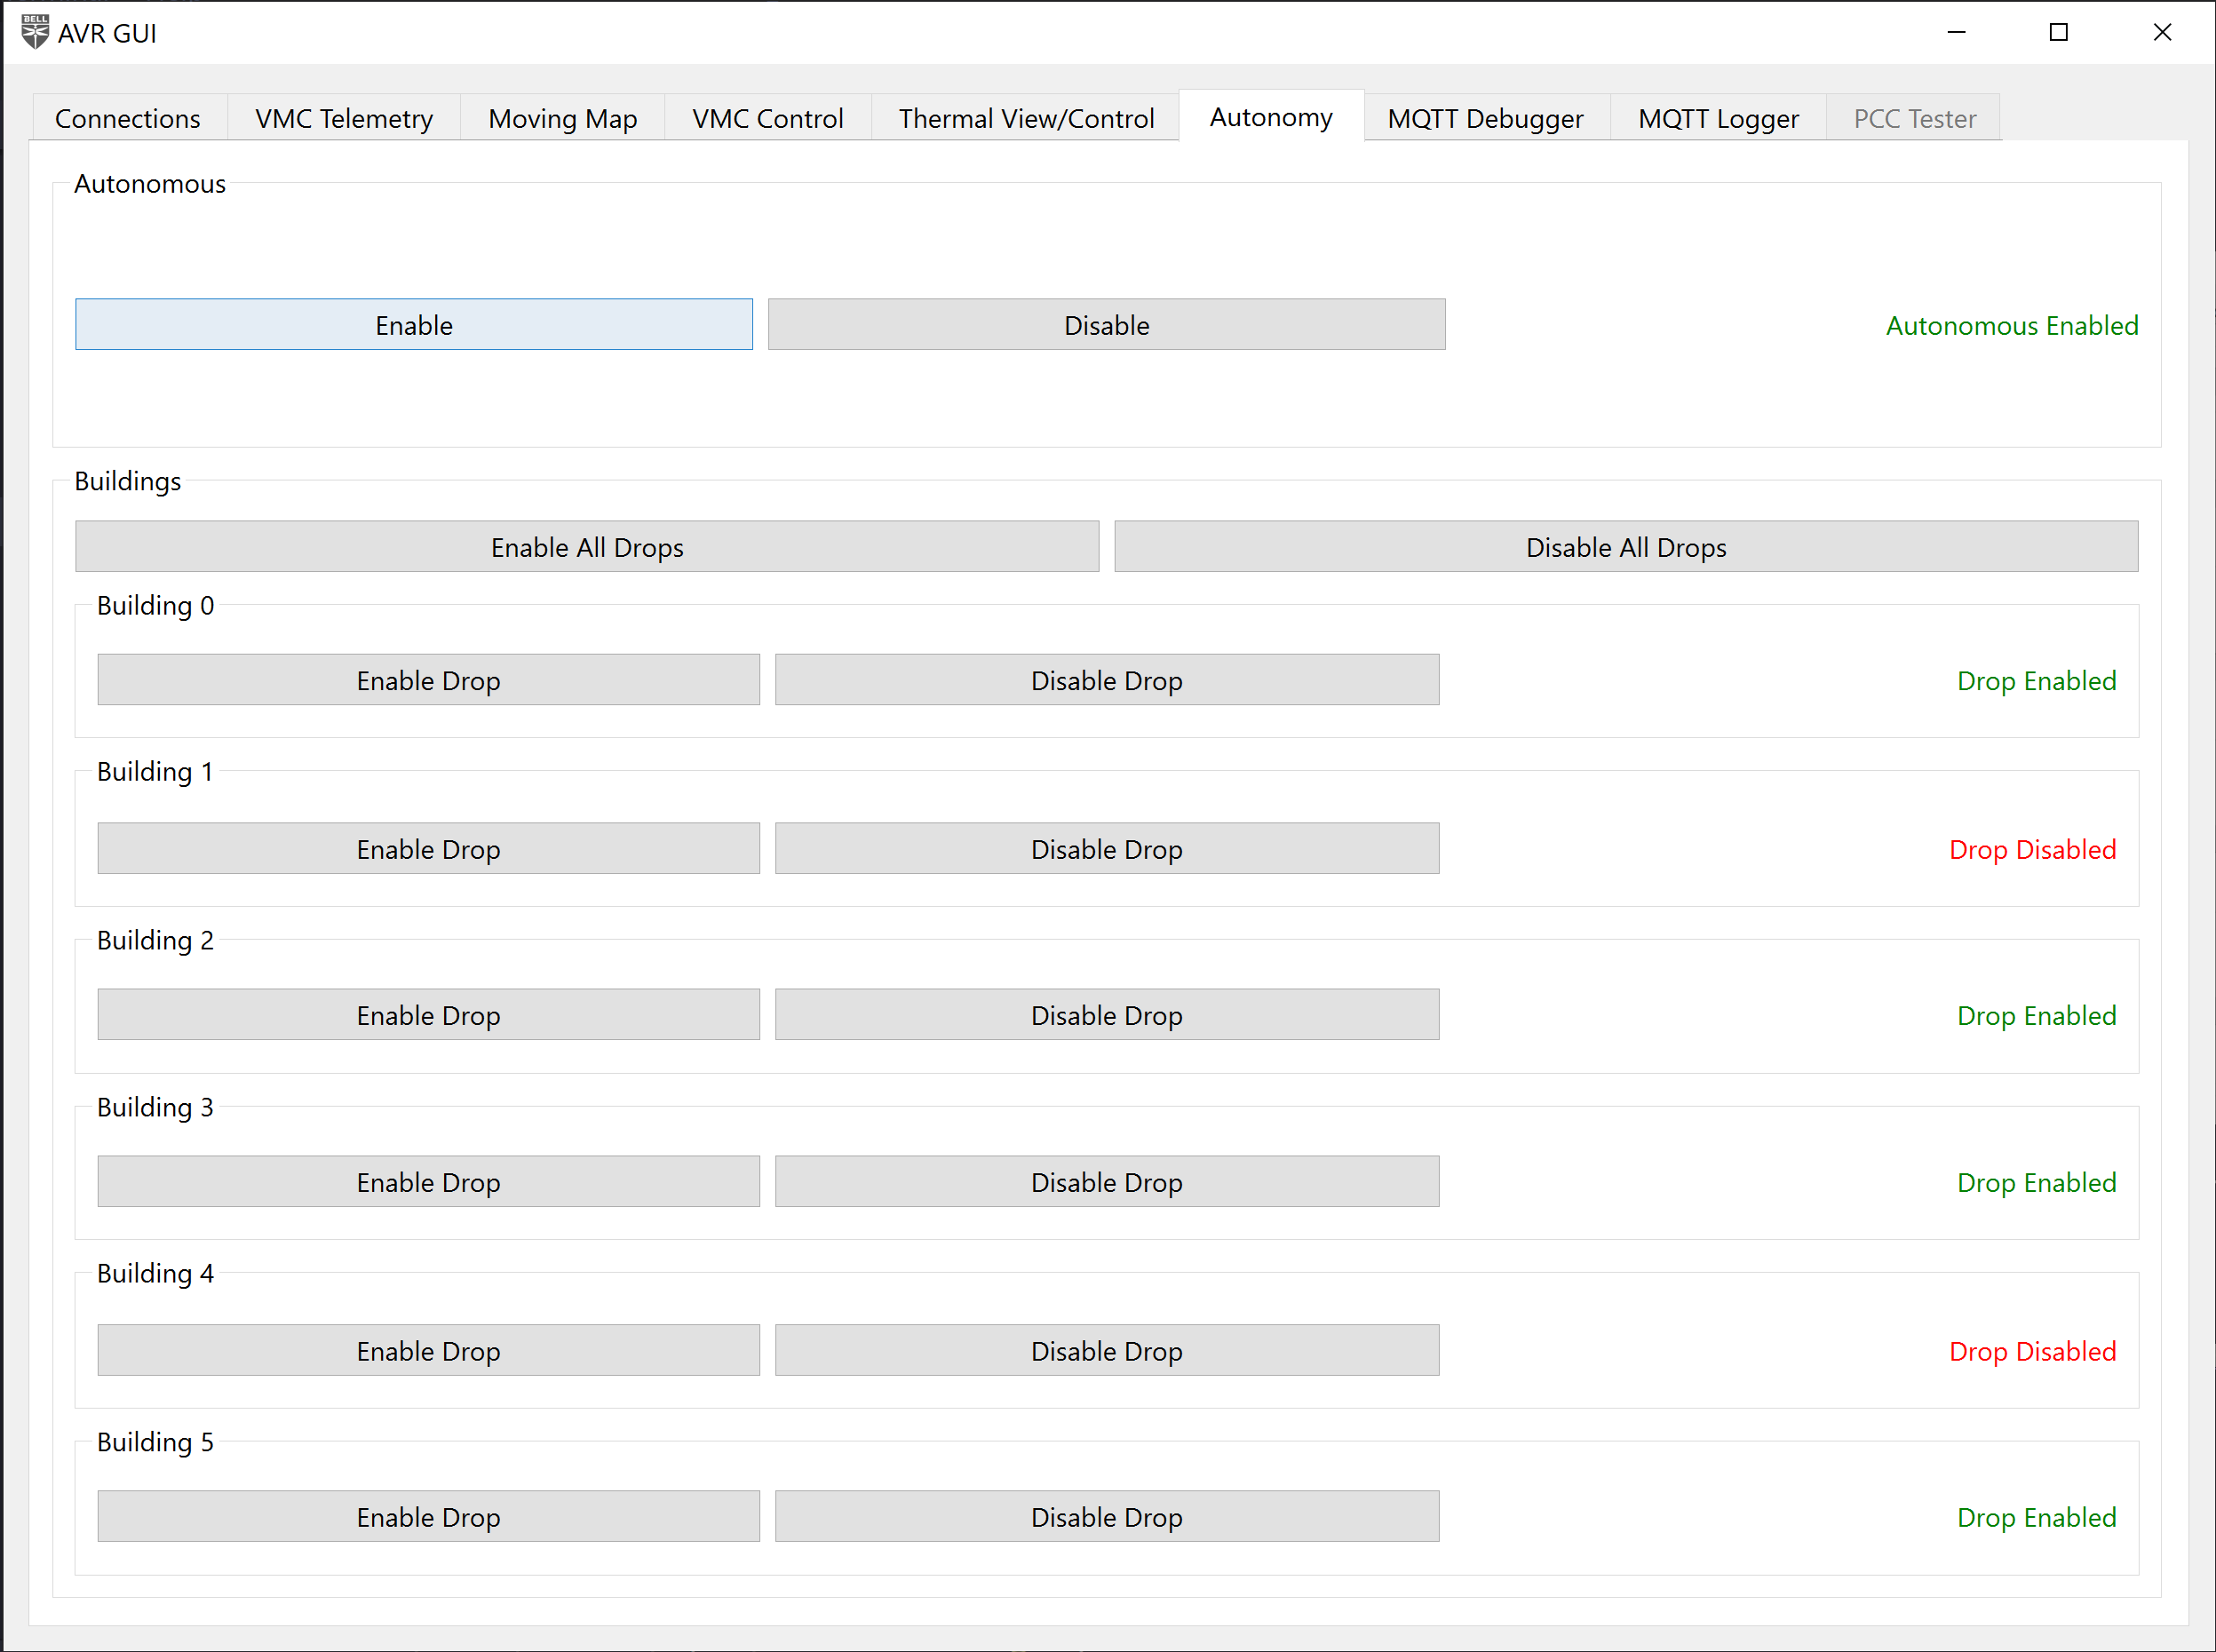The height and width of the screenshot is (1652, 2216).
Task: Click the Building 4 group label
Action: (x=155, y=1274)
